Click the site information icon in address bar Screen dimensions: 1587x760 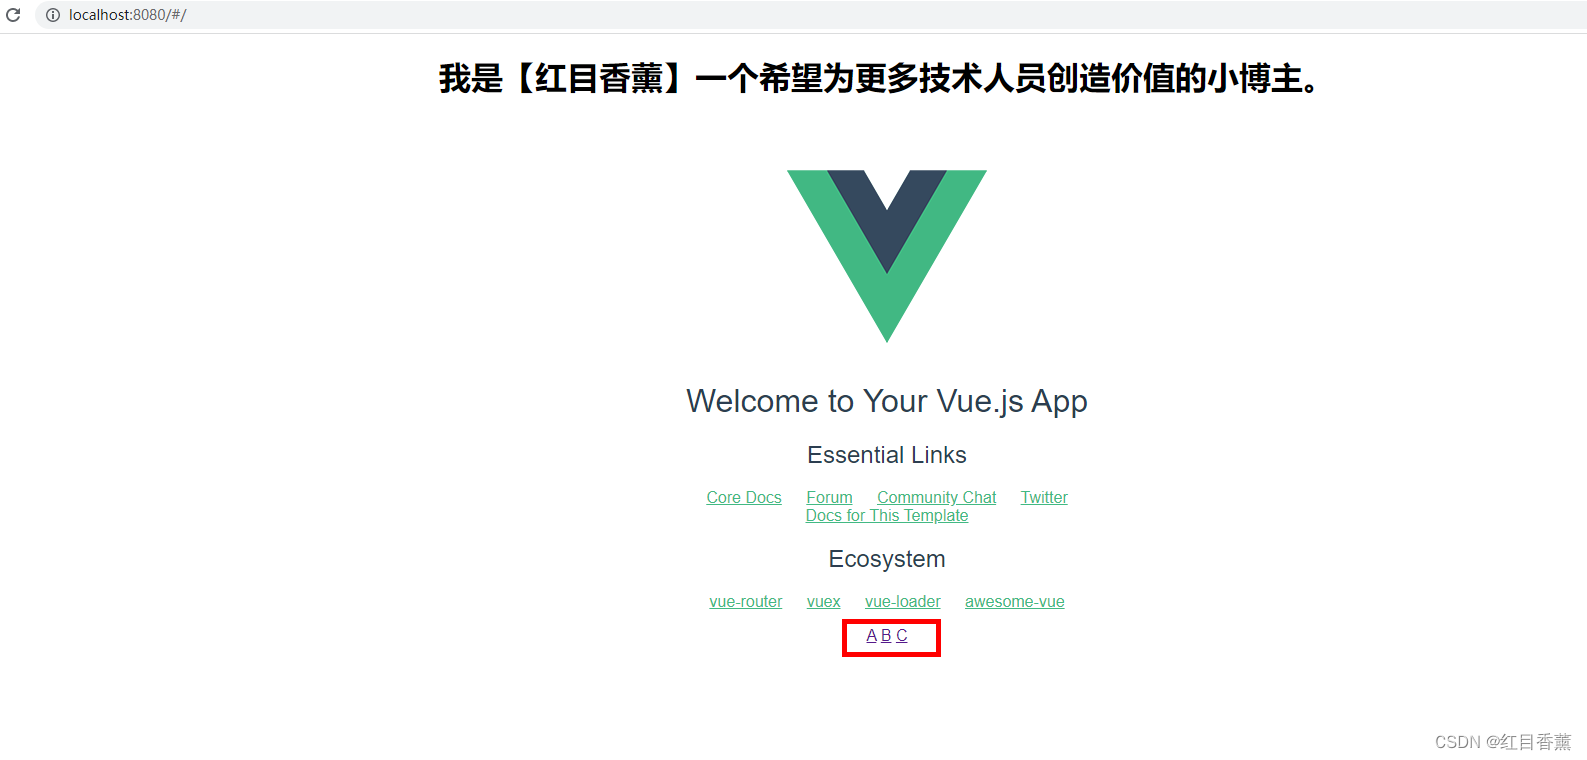pos(53,15)
